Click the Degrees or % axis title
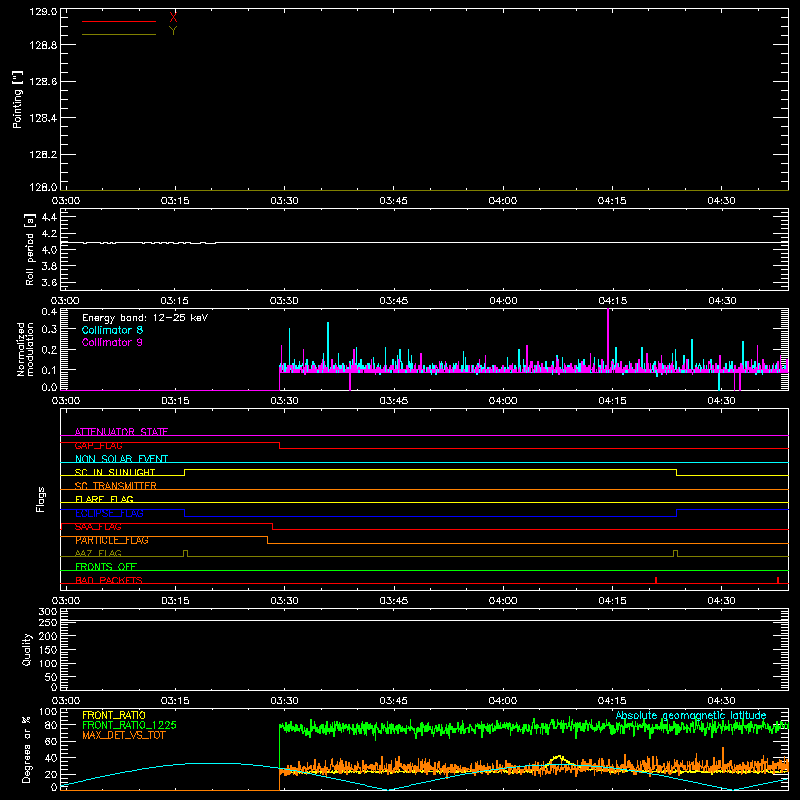The height and width of the screenshot is (800, 800). click(27, 749)
